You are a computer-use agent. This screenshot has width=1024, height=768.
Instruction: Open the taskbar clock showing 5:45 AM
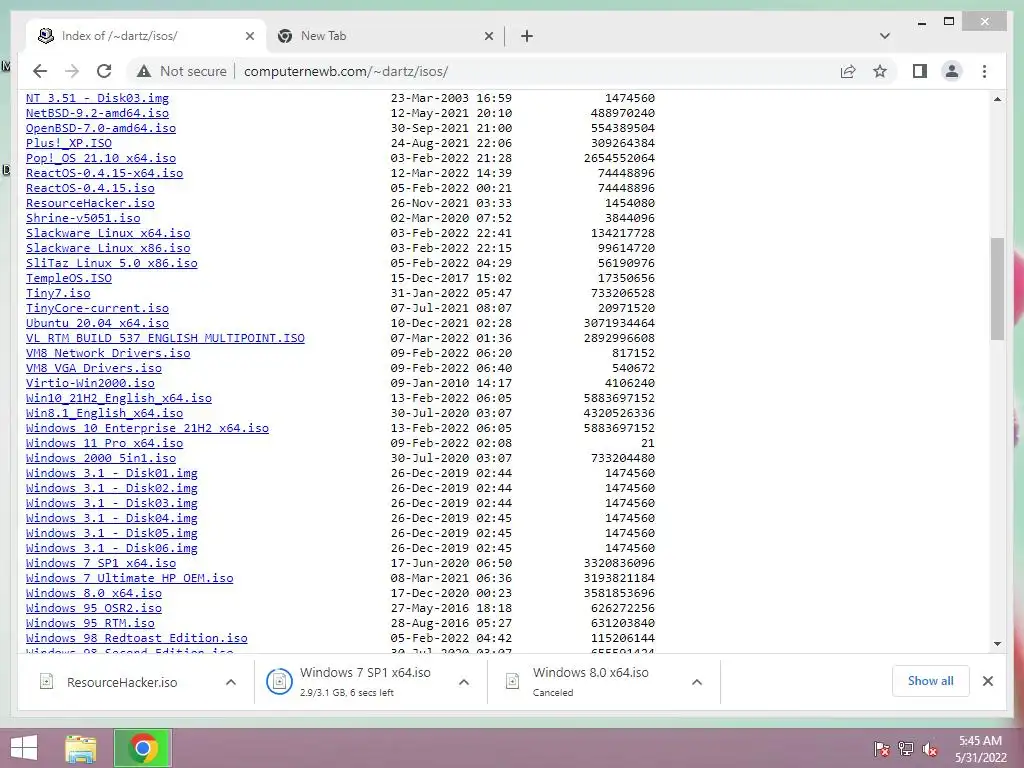980,749
